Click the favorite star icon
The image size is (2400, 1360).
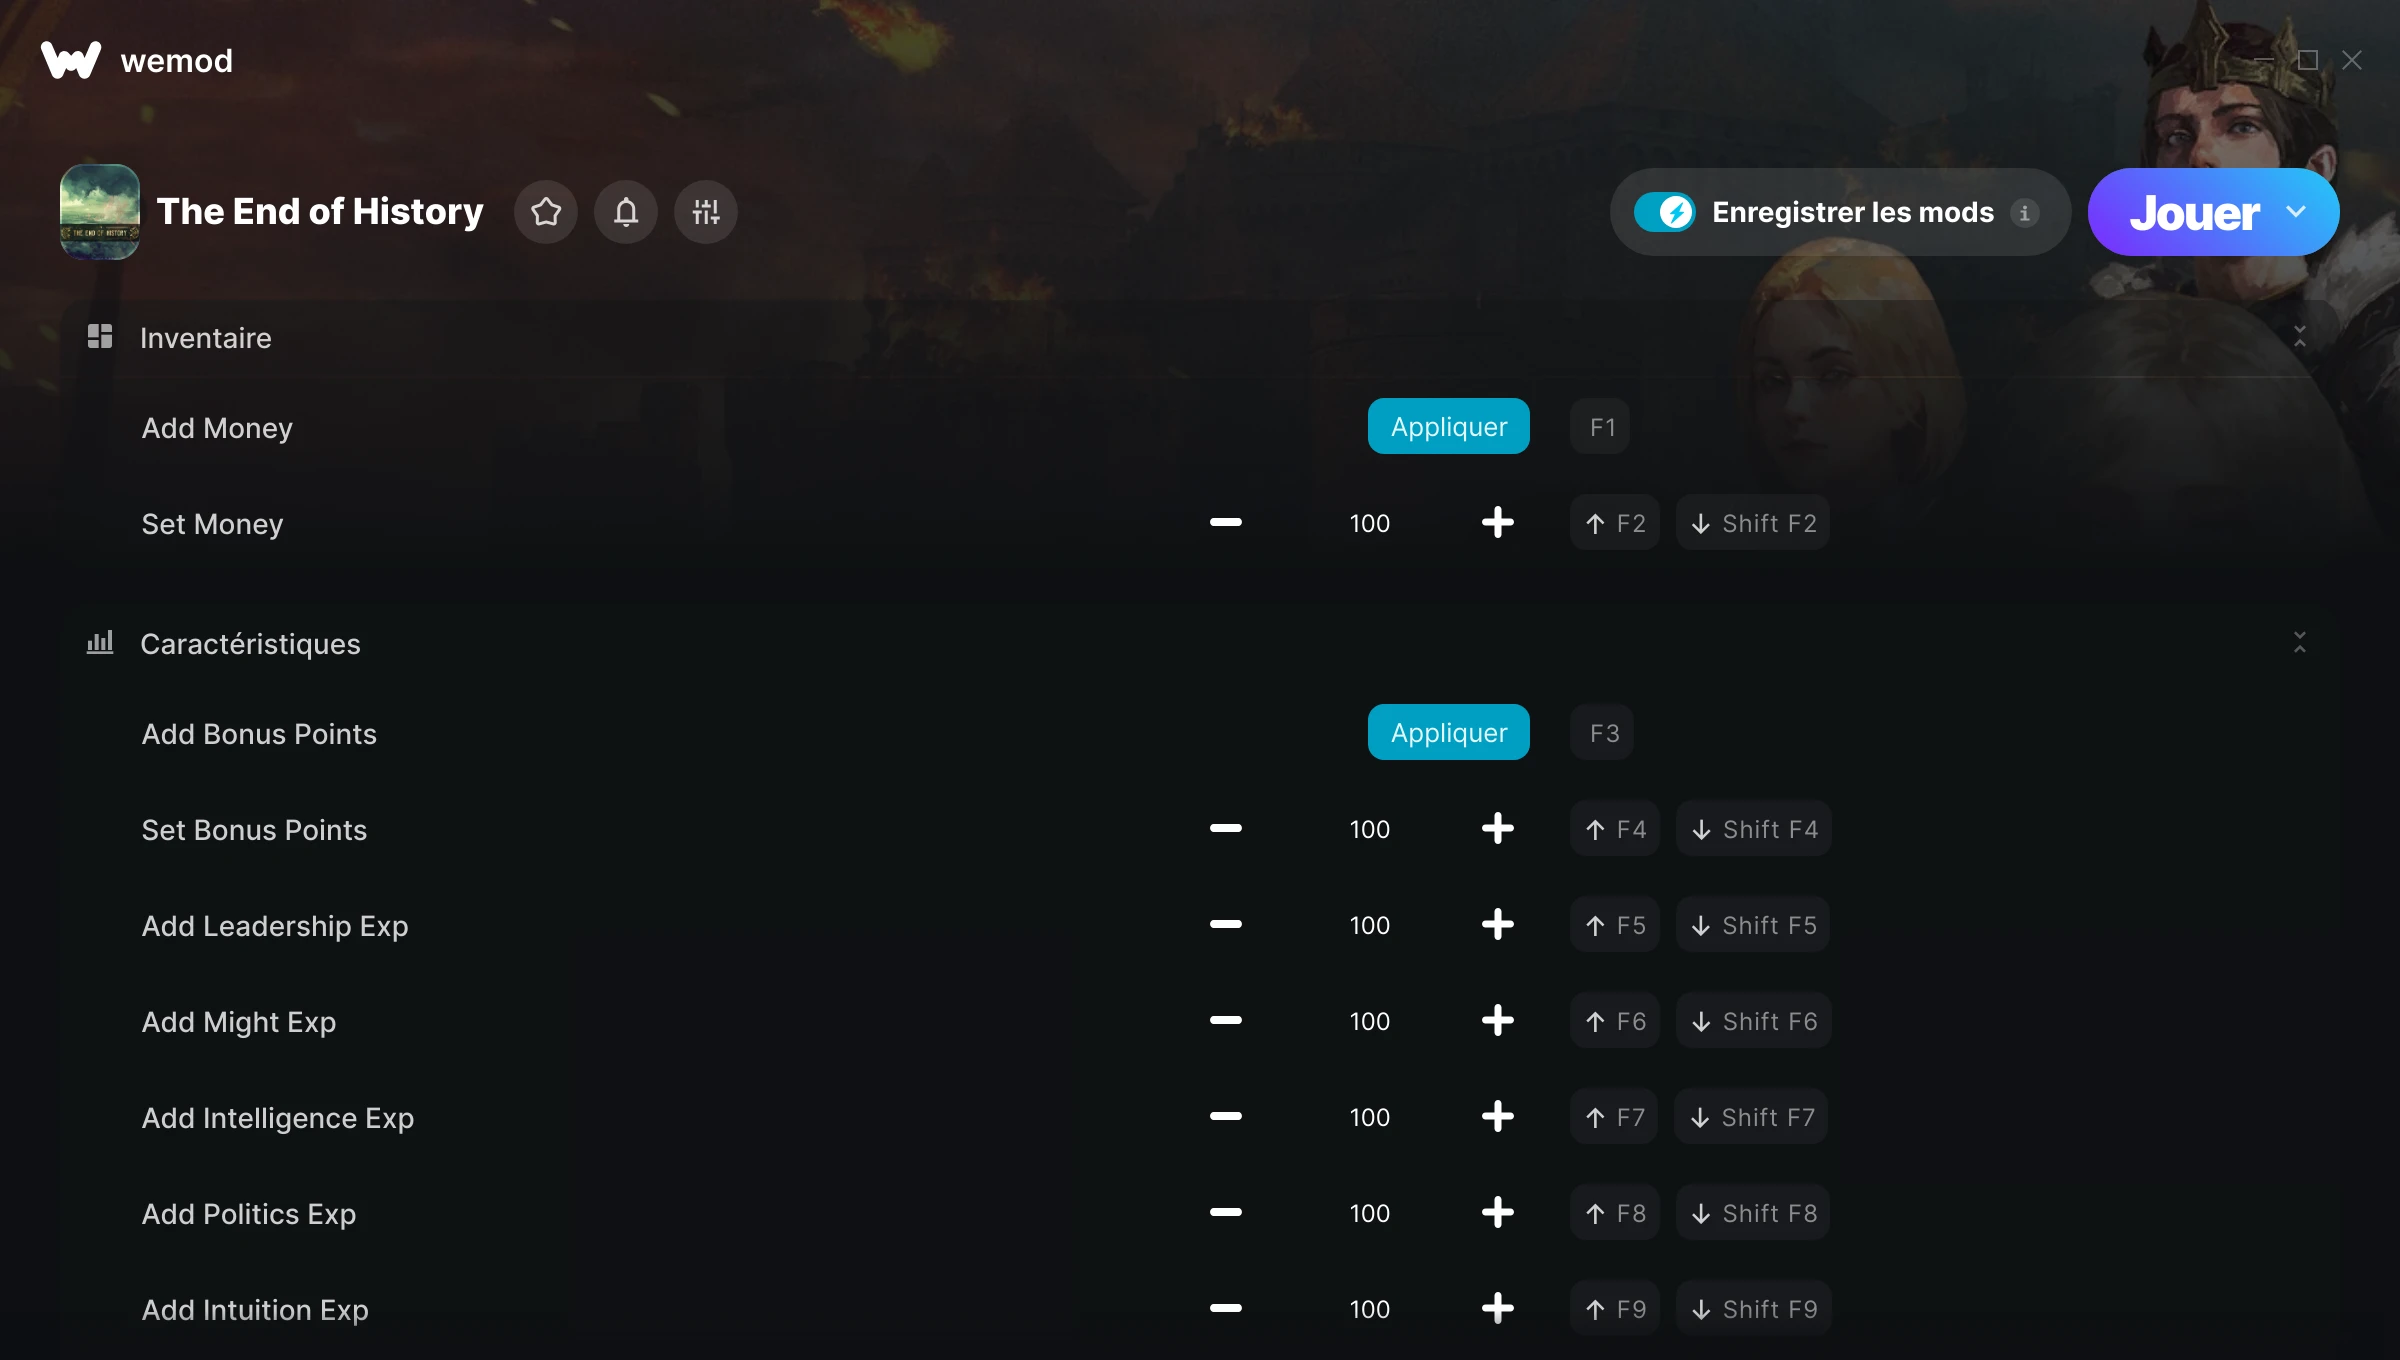[x=546, y=212]
